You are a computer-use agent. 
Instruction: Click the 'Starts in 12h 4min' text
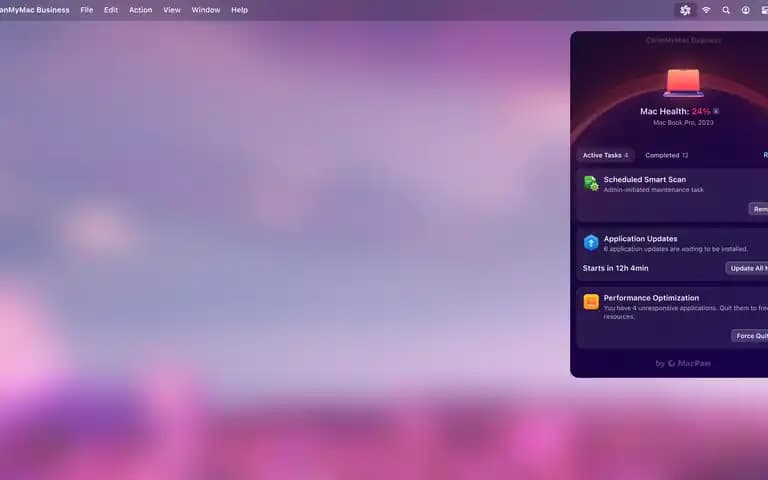point(616,268)
